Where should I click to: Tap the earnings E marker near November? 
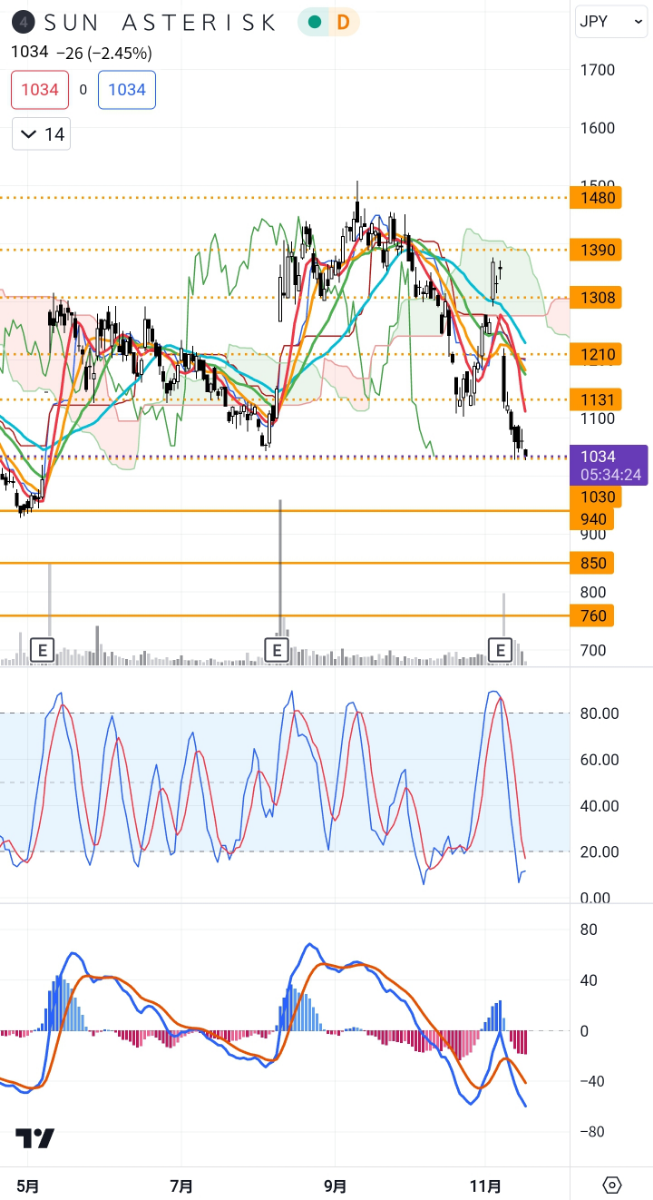[500, 650]
